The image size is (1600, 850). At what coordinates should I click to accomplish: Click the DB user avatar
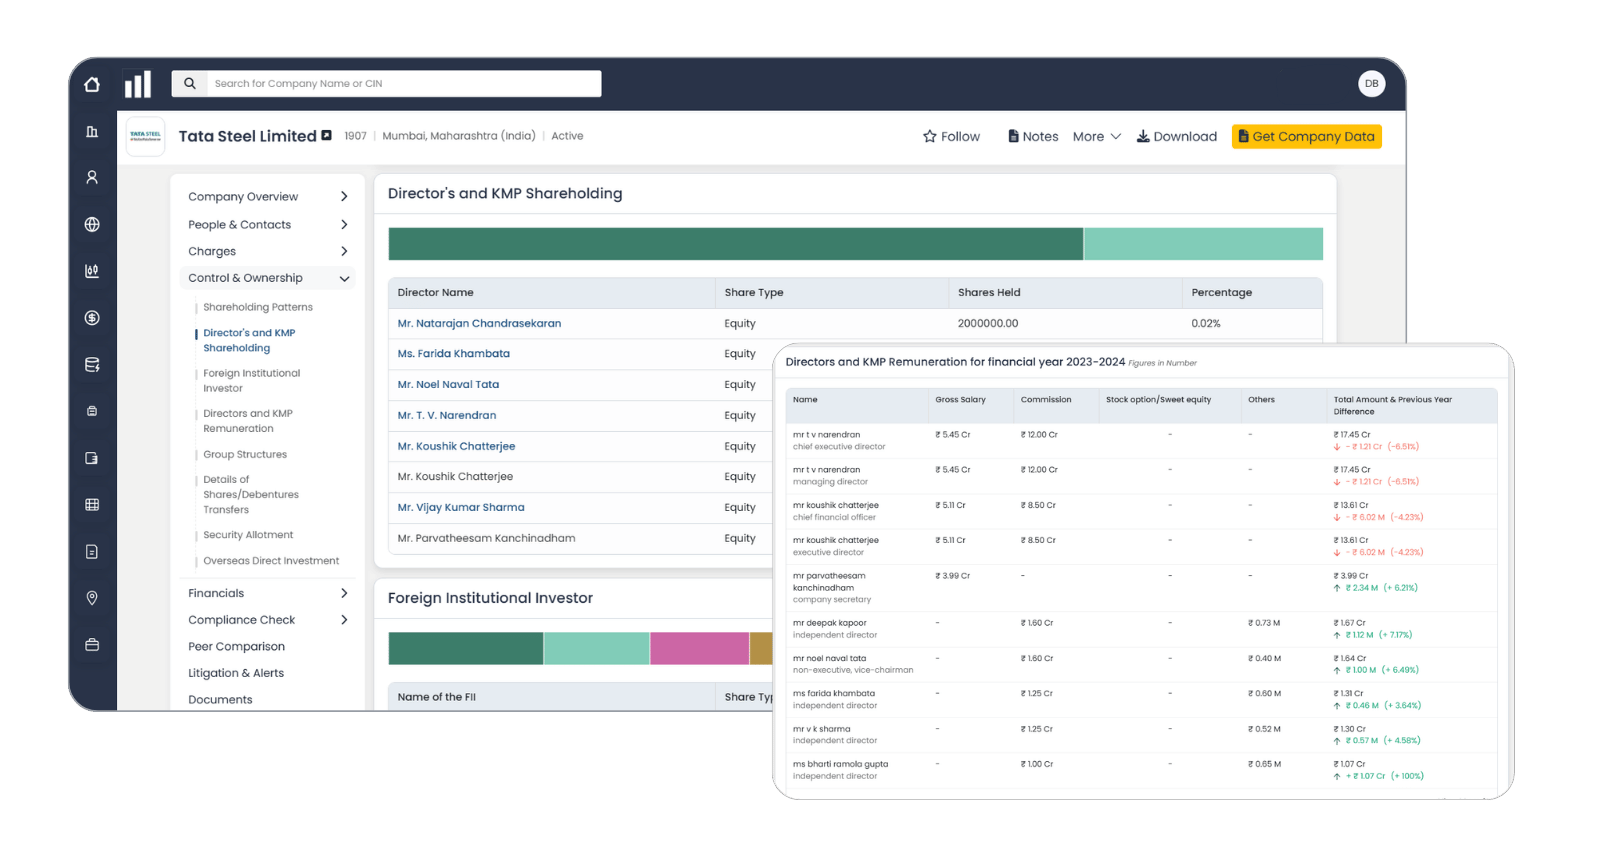point(1371,84)
